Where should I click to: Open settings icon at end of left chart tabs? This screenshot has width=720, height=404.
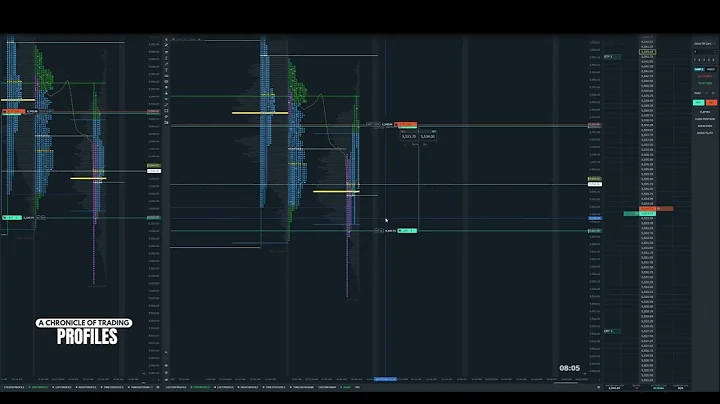(158, 387)
